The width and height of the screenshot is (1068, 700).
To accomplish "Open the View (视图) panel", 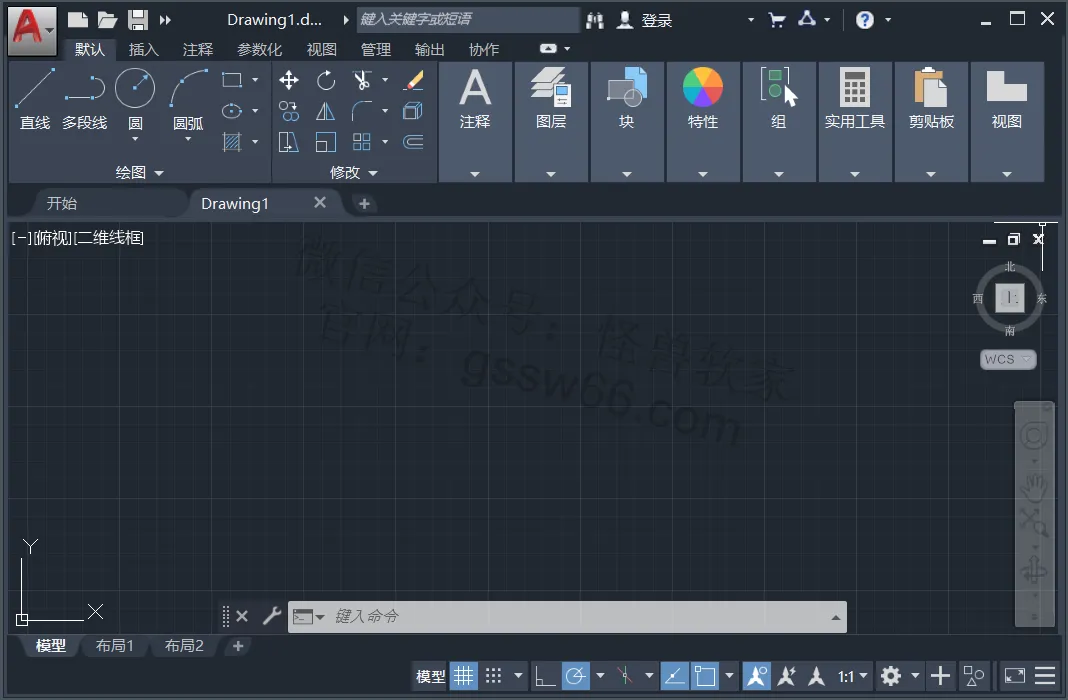I will point(1007,121).
